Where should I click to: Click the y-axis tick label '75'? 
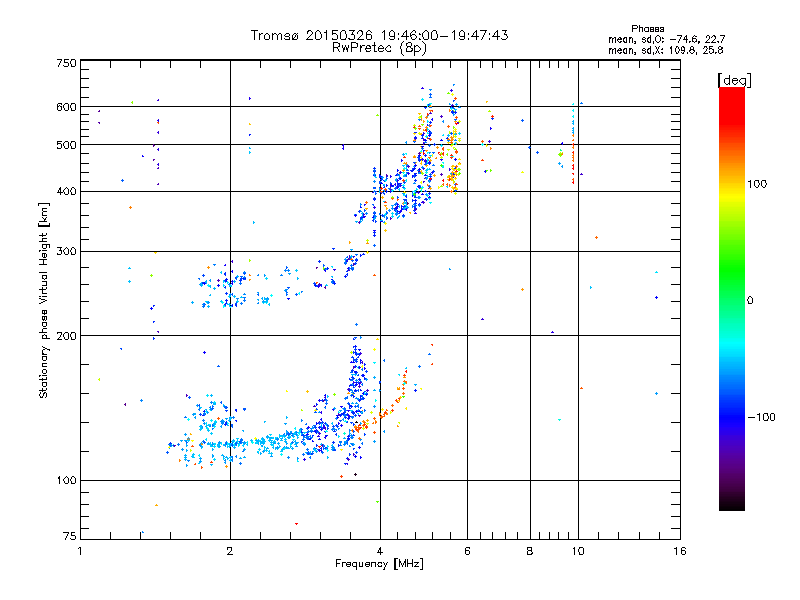[70, 536]
